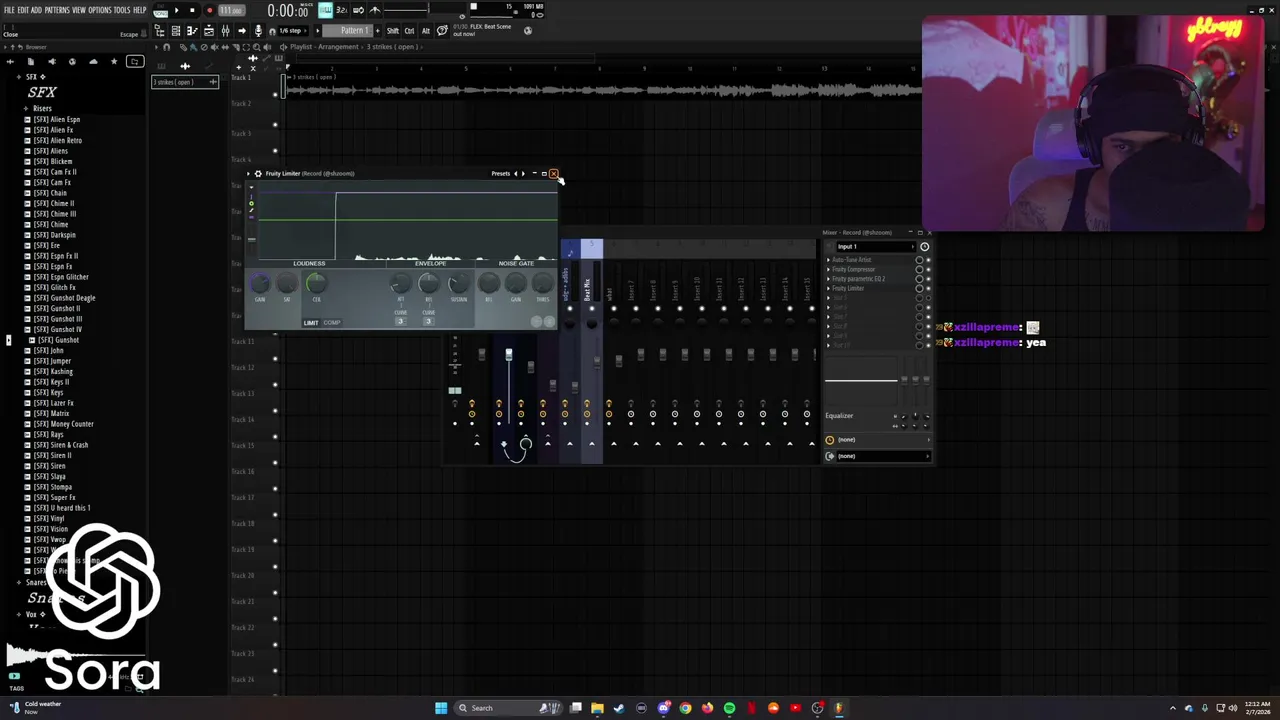
Task: Click the Ctrl key button
Action: coord(409,31)
